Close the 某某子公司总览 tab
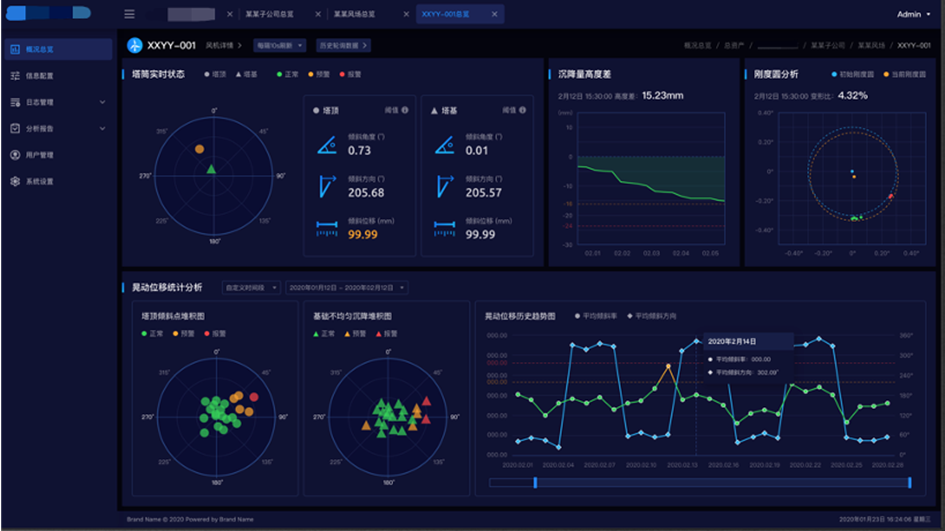 point(318,14)
